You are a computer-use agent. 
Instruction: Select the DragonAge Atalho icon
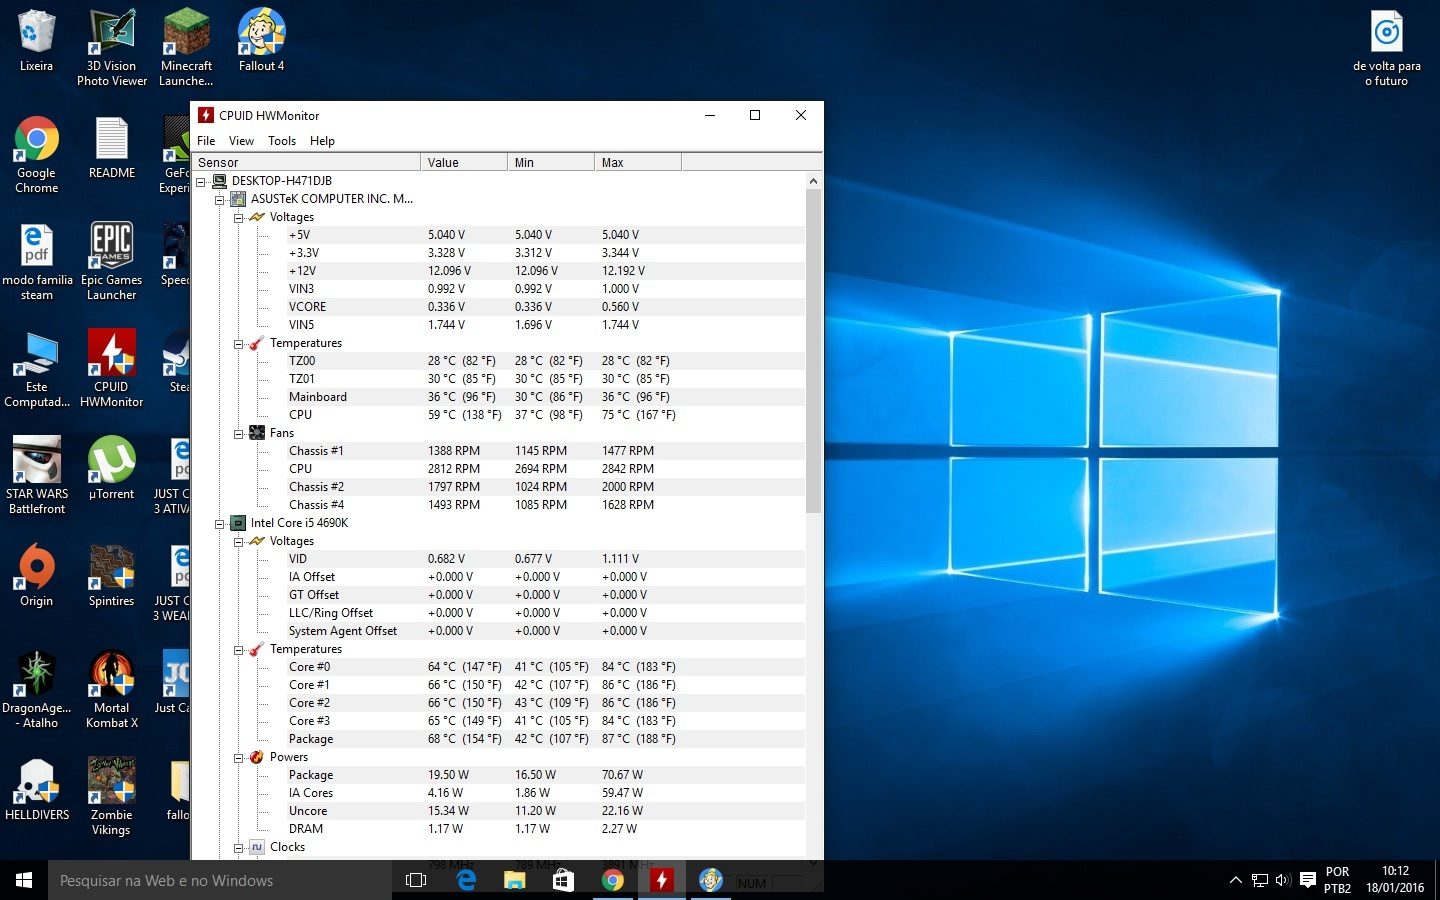(x=37, y=690)
